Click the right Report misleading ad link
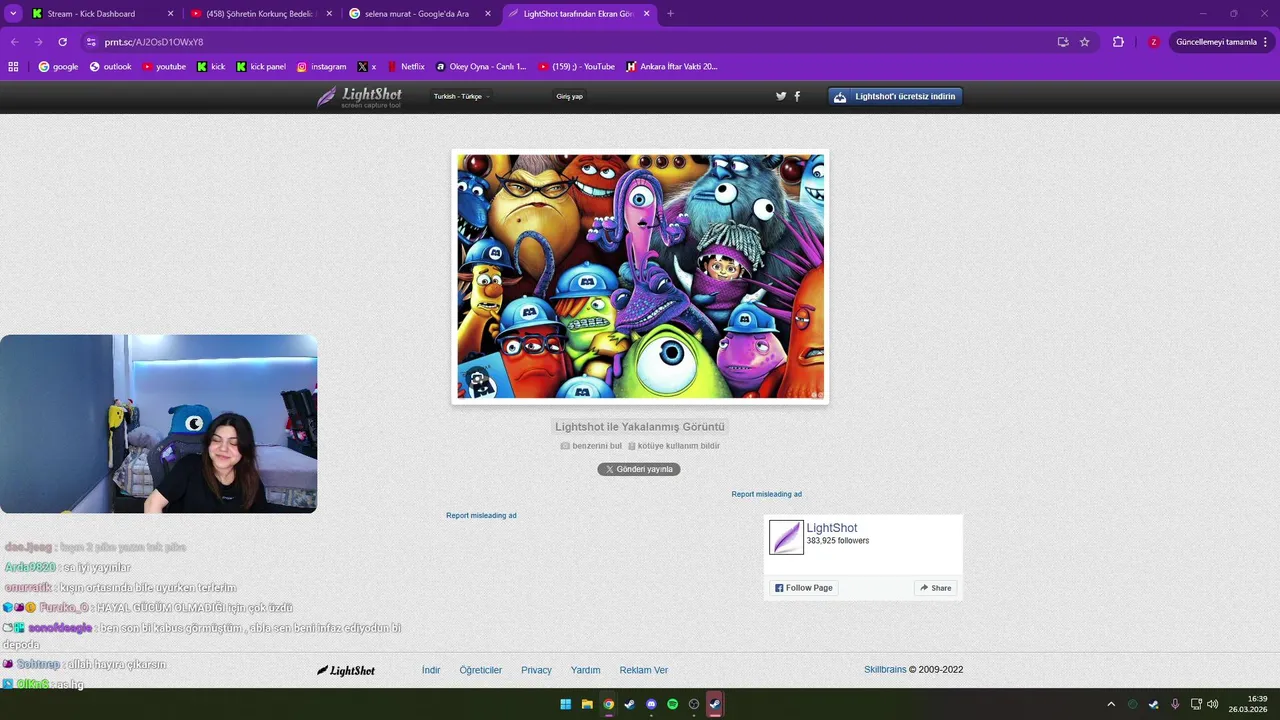 pos(766,494)
